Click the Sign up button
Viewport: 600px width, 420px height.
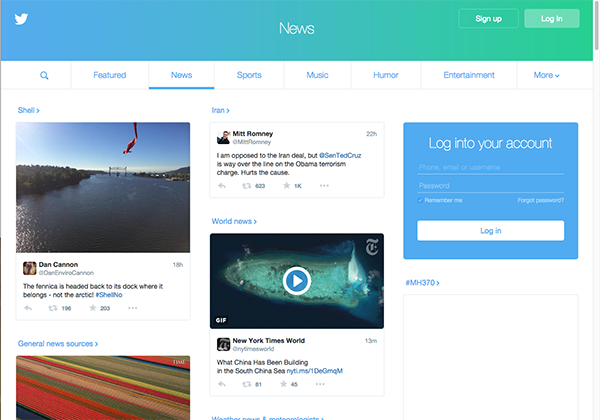(488, 19)
